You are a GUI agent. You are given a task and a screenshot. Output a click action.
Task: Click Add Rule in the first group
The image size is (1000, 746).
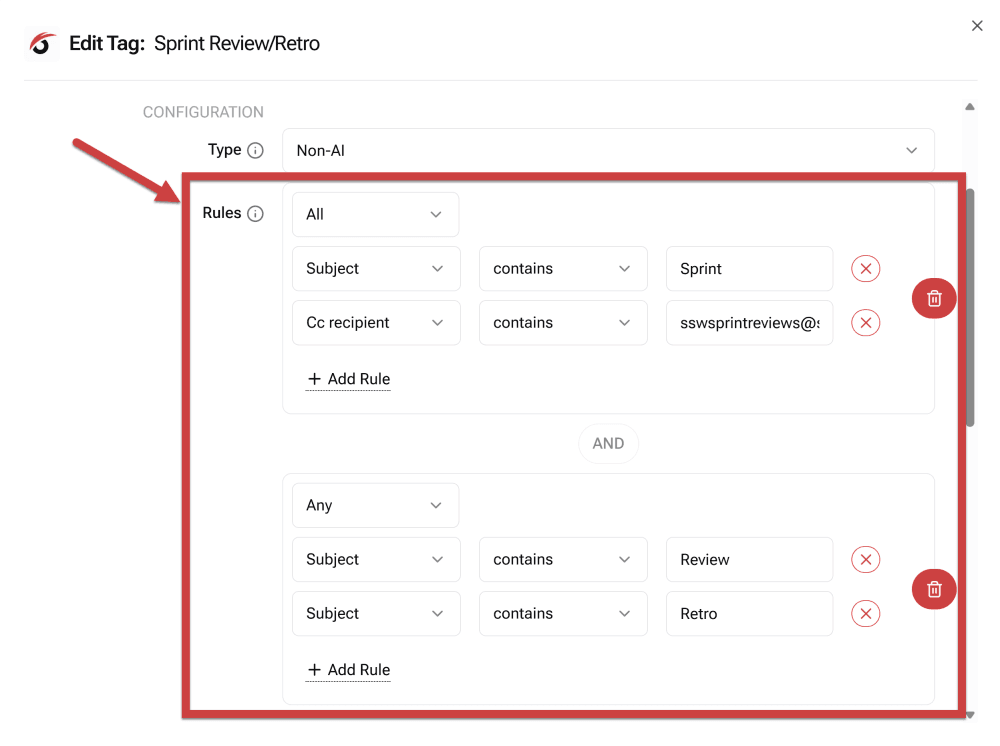[348, 379]
